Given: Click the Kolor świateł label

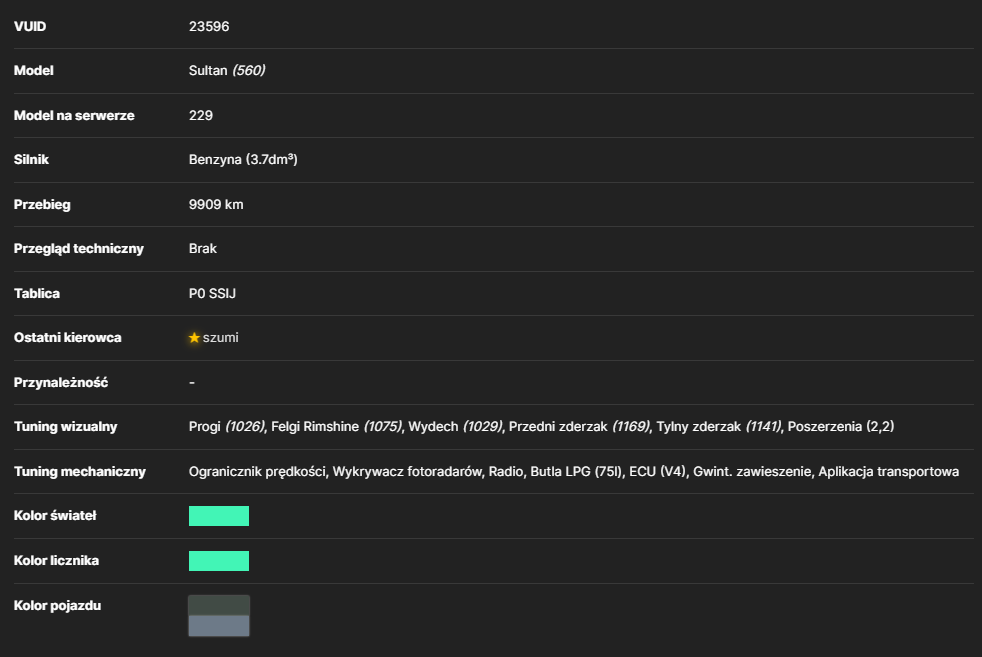Looking at the screenshot, I should 55,515.
